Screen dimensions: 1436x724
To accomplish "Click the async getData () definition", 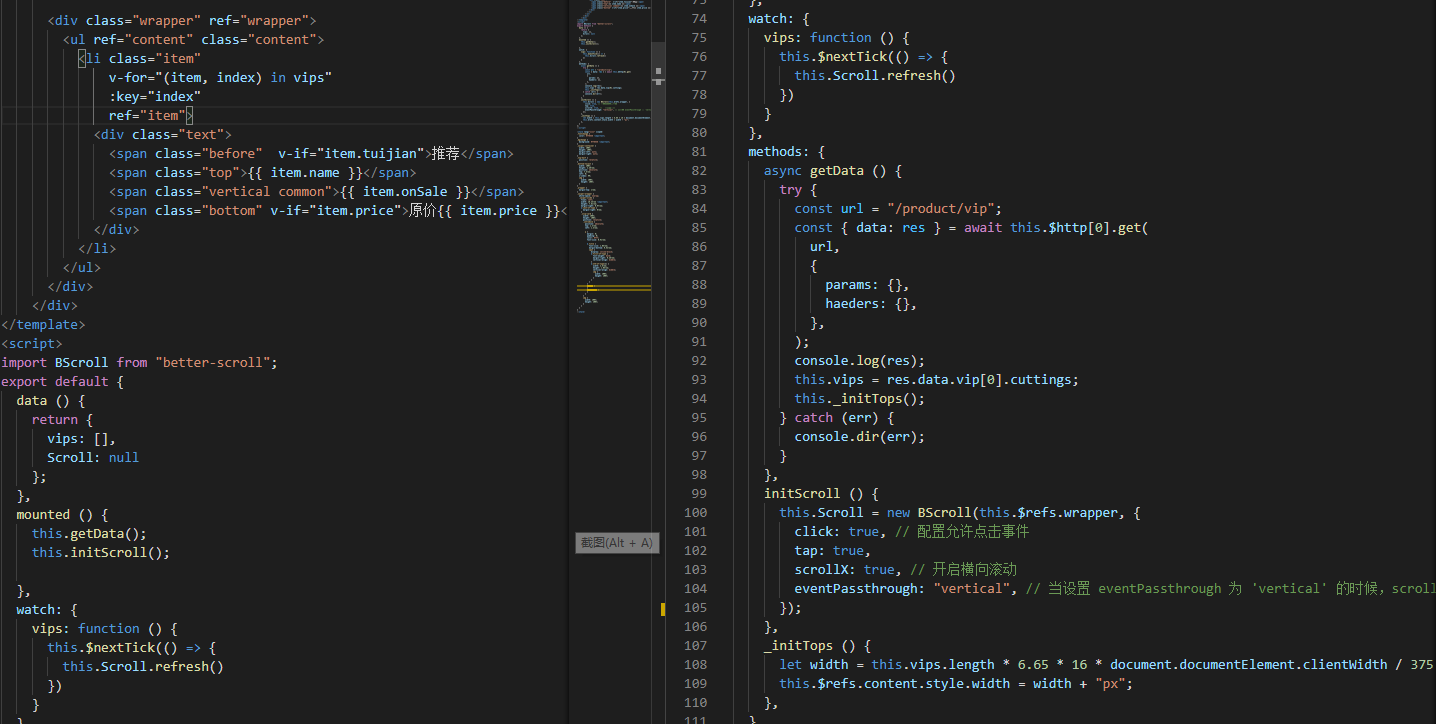I will [833, 171].
